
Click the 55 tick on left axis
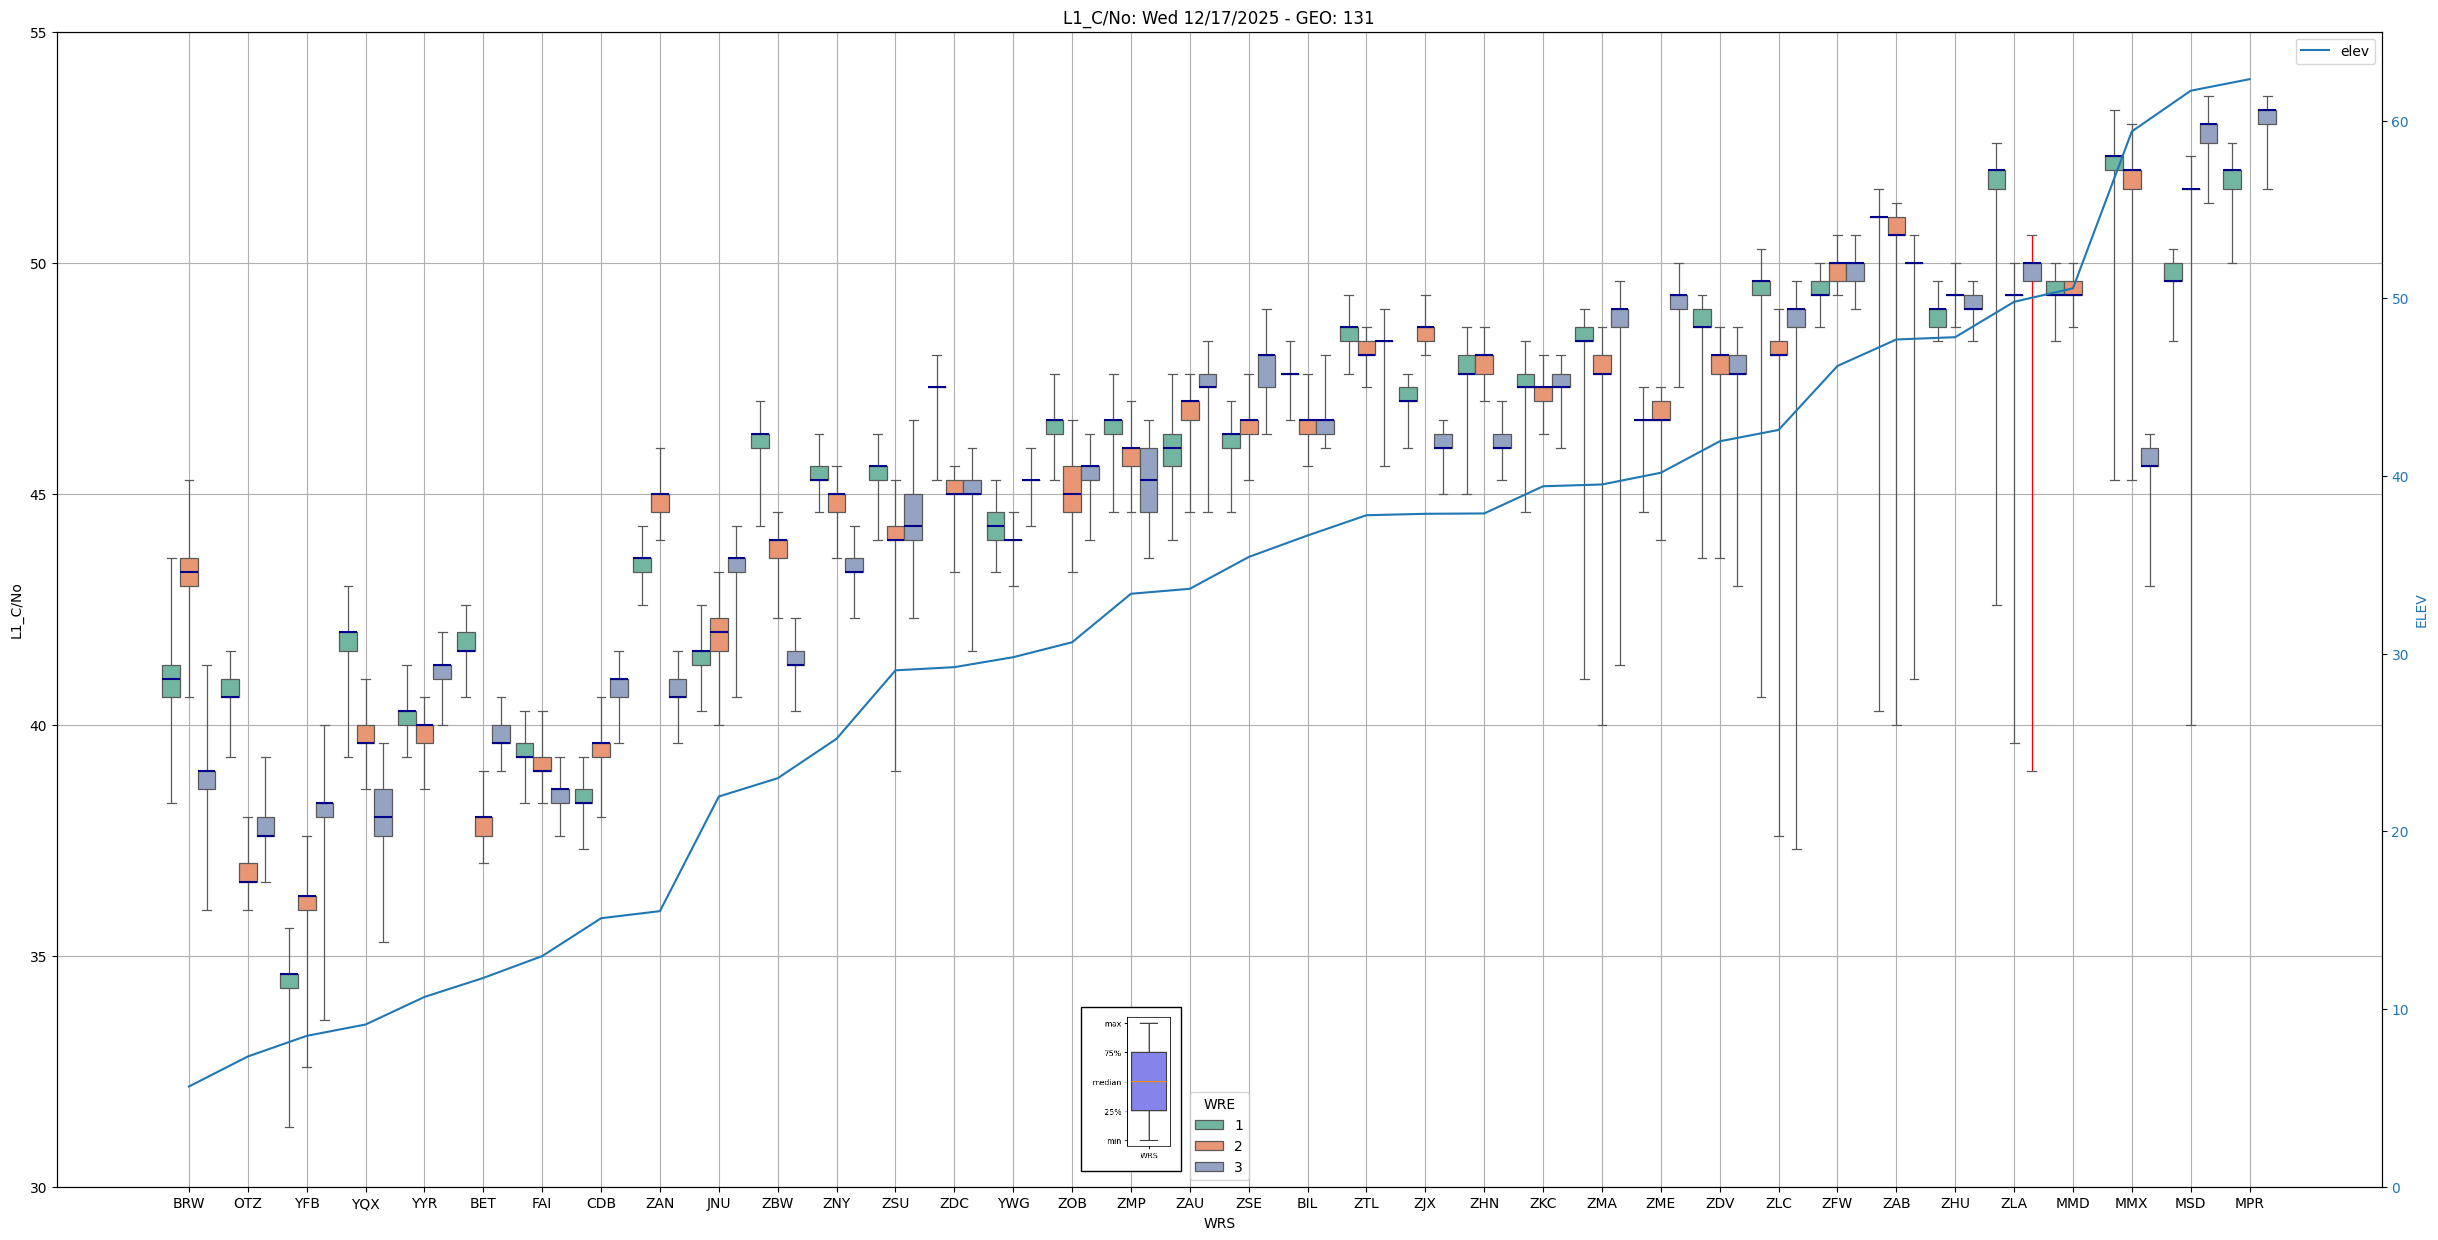(40, 33)
